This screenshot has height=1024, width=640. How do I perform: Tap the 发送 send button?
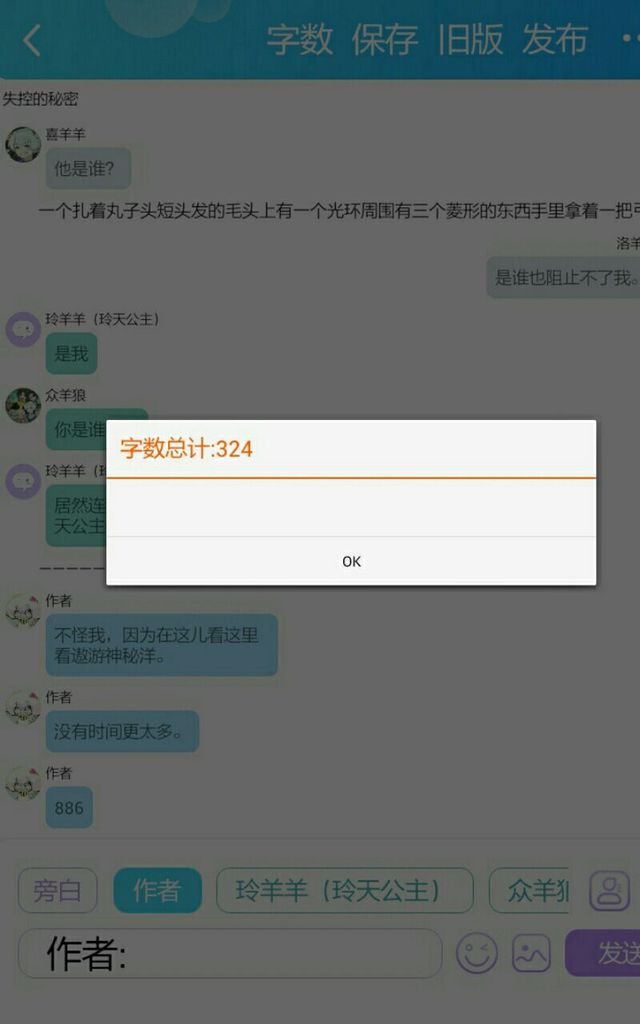[x=603, y=953]
